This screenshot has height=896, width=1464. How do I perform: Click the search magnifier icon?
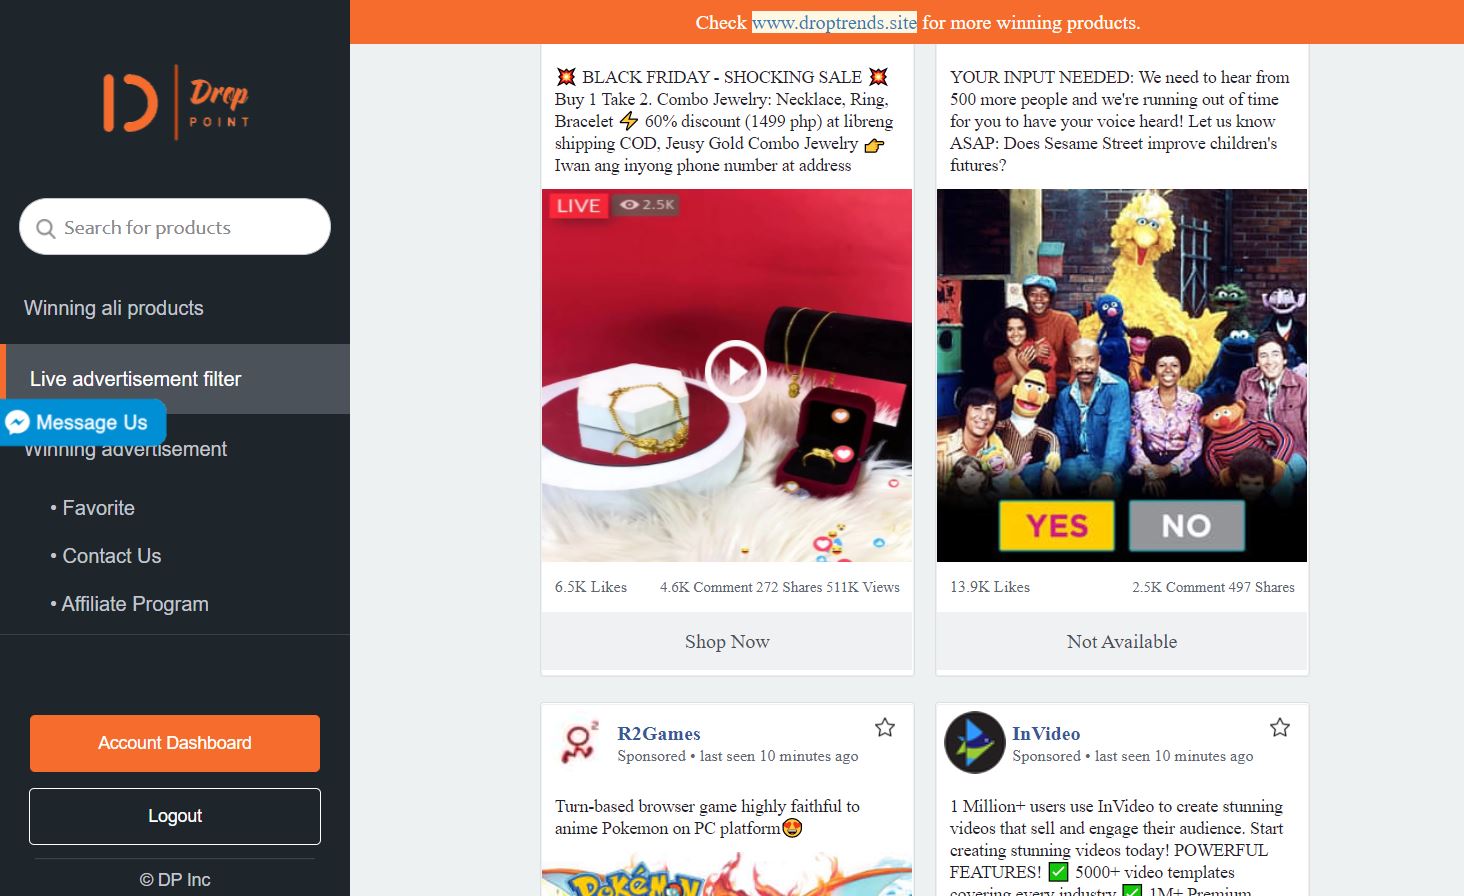tap(45, 228)
